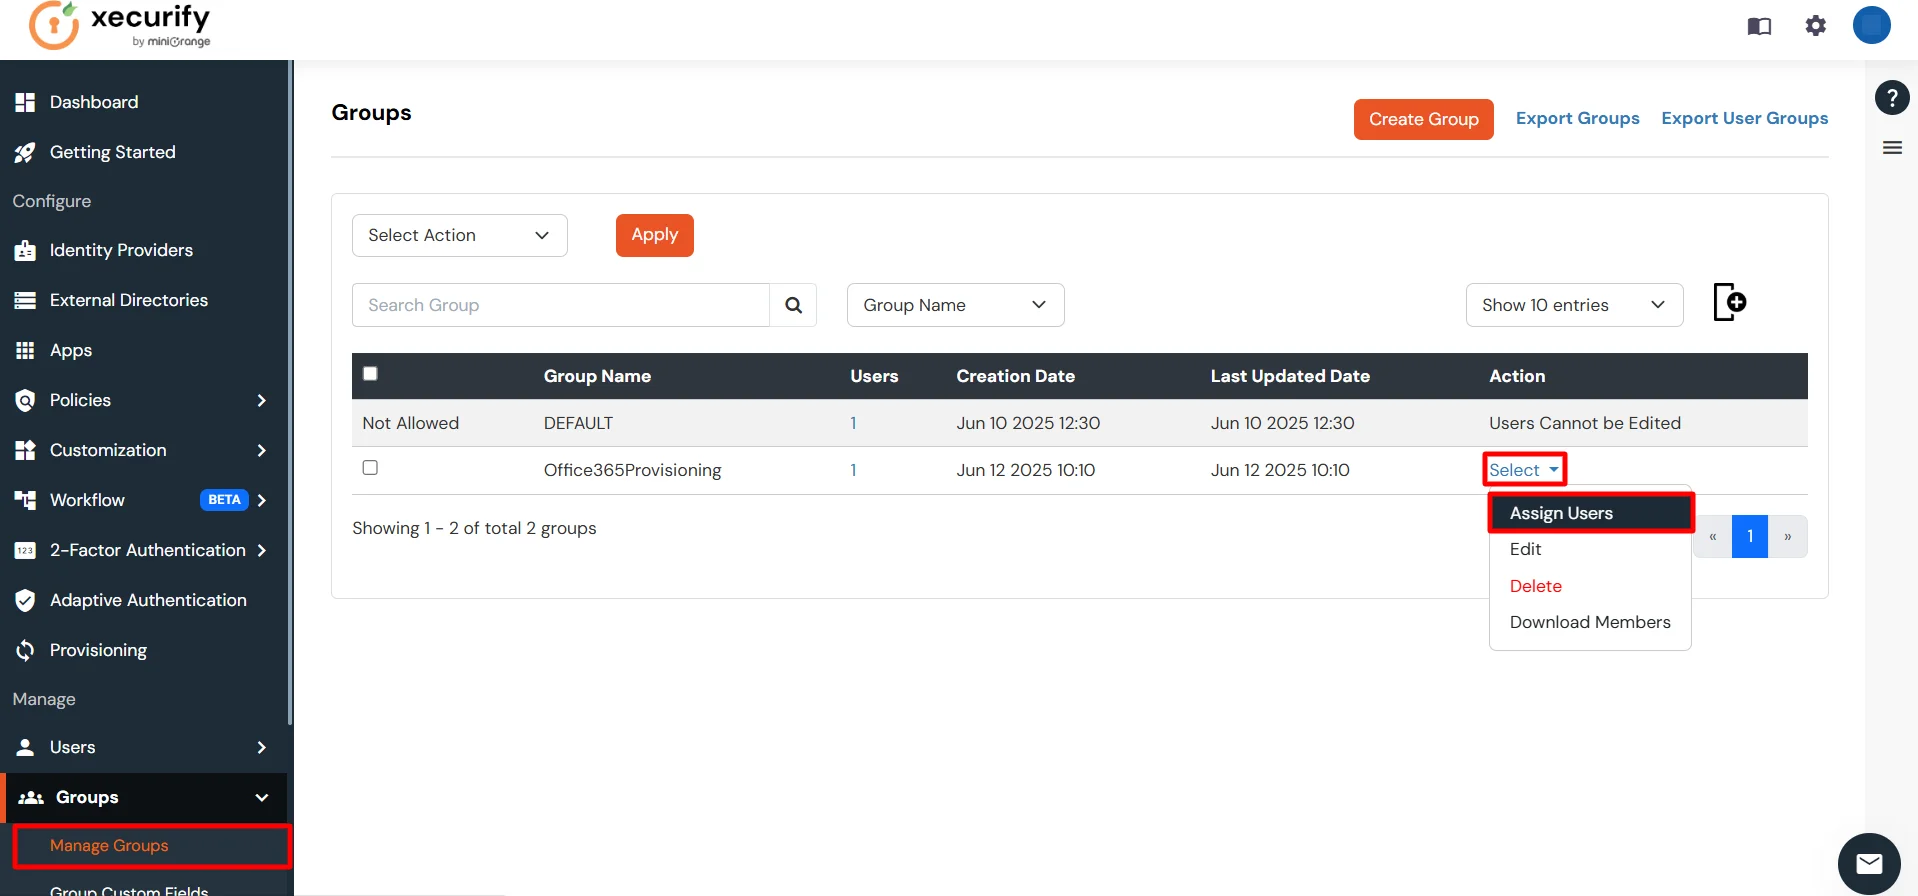
Task: Click the Dashboard sidebar icon
Action: [x=25, y=102]
